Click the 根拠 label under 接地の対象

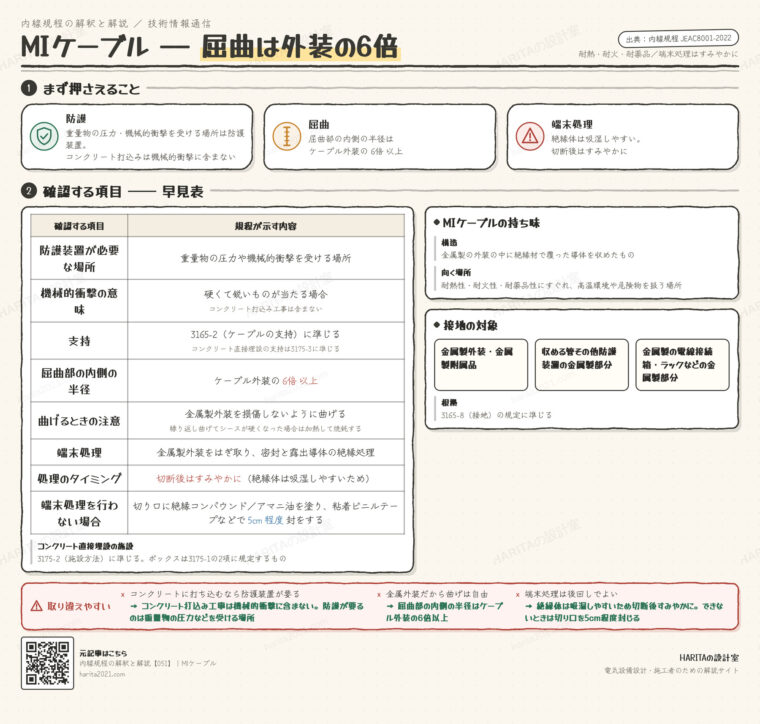pyautogui.click(x=449, y=403)
